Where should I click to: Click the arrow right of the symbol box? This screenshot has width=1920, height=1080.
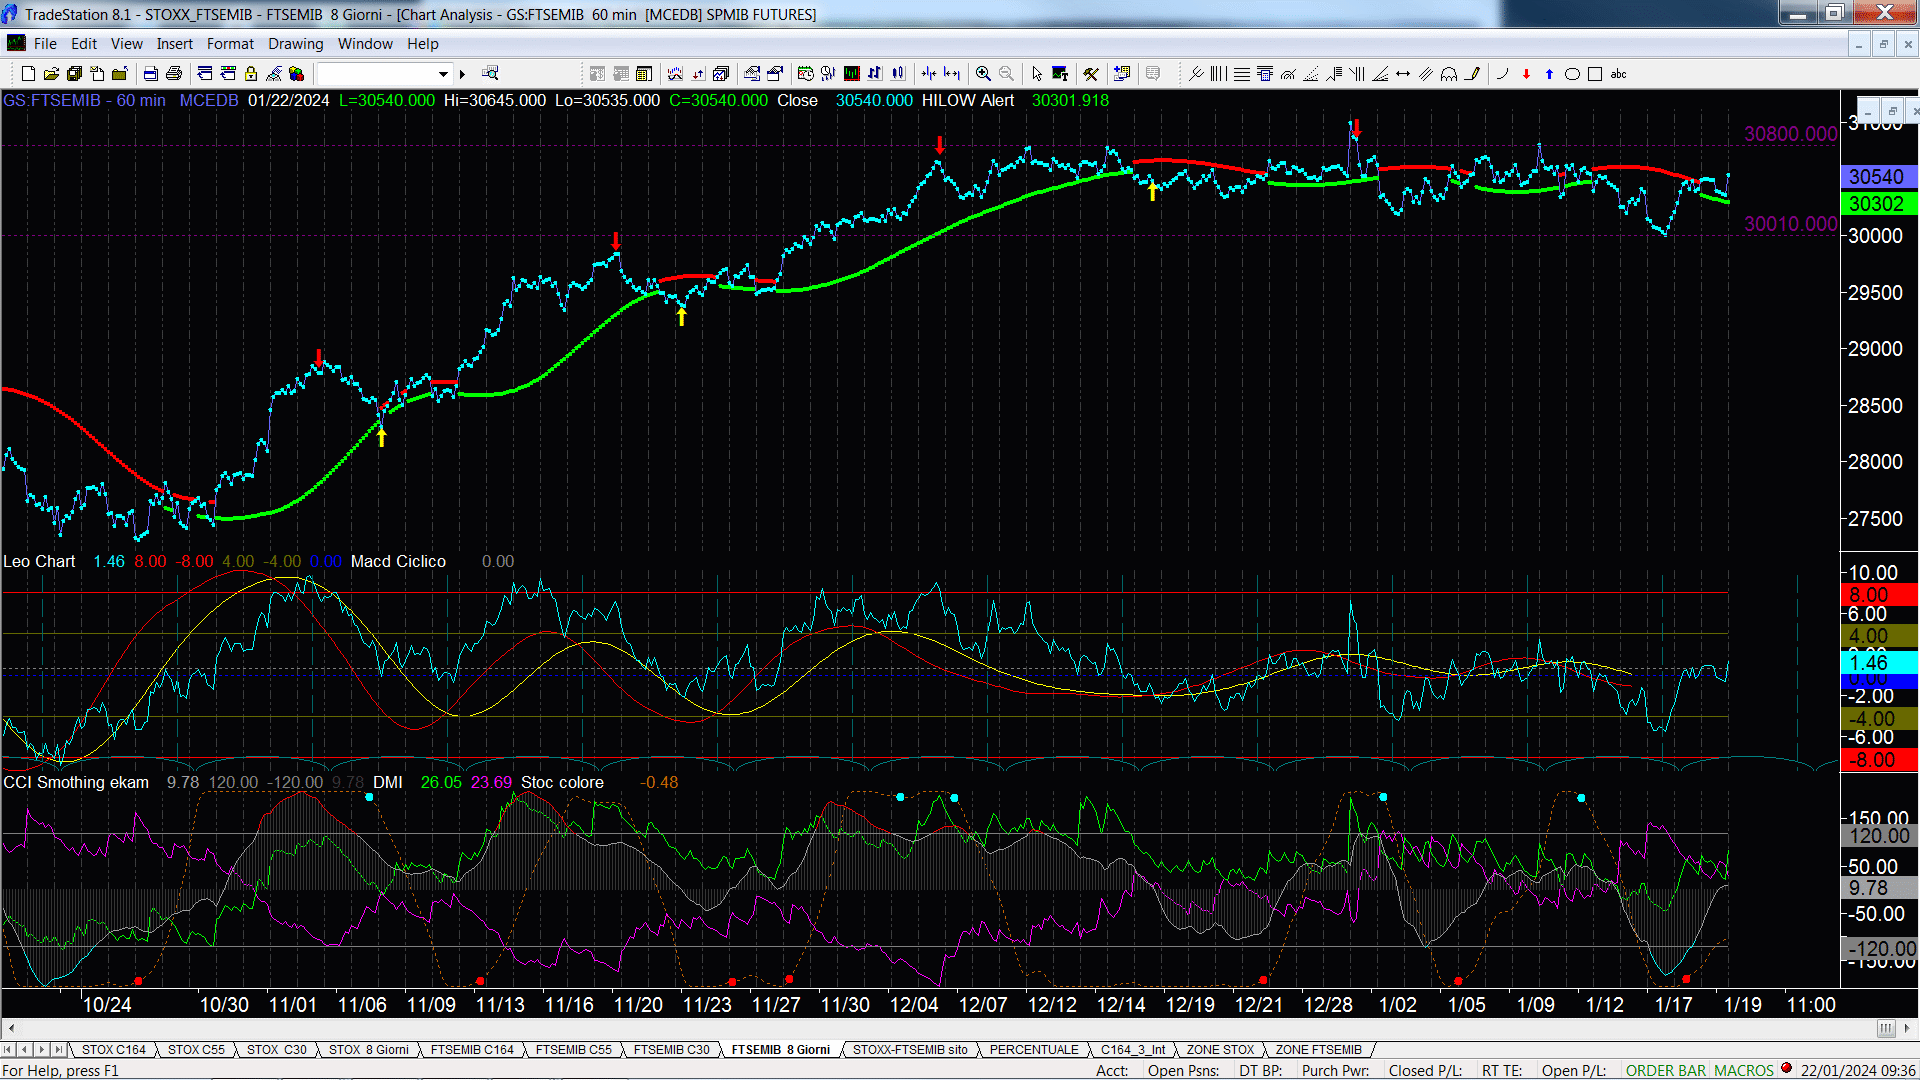point(462,74)
